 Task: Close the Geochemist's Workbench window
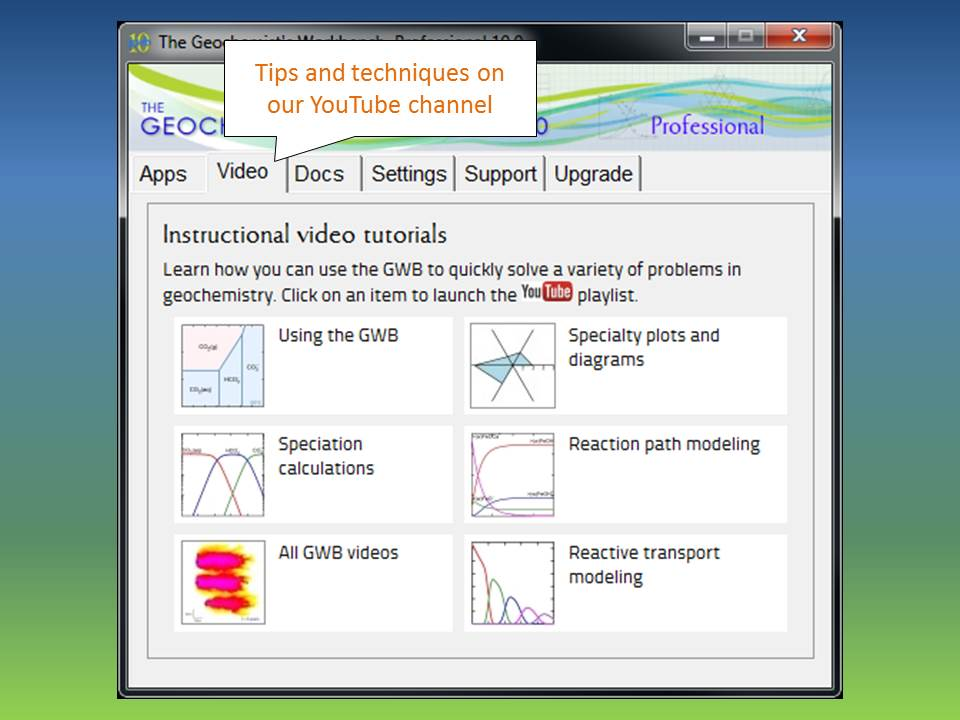tap(798, 36)
